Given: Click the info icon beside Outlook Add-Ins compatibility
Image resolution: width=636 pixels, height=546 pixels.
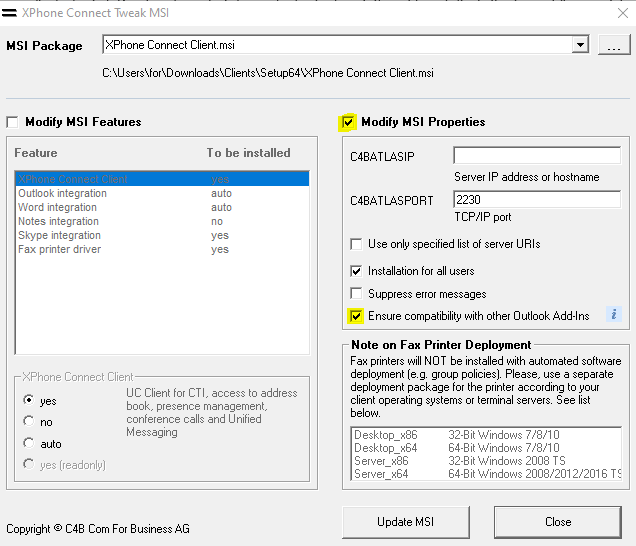Looking at the screenshot, I should [614, 314].
